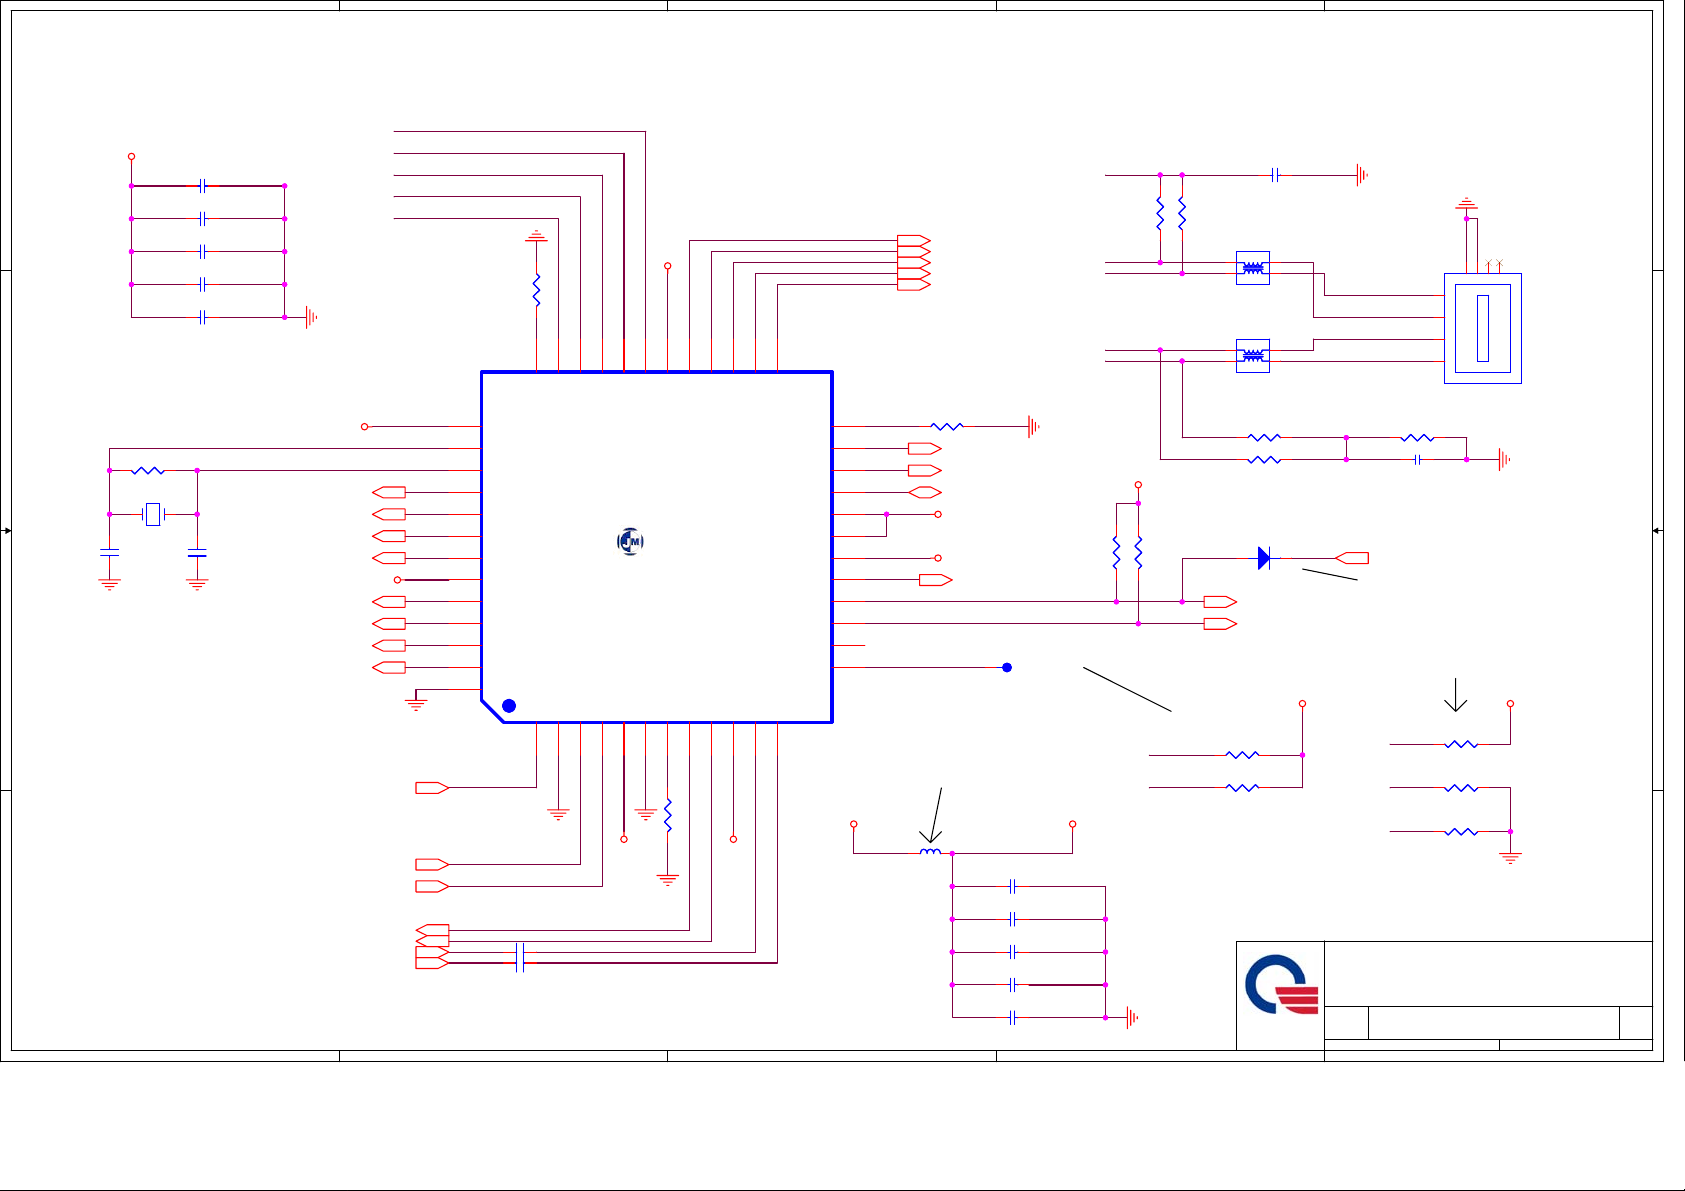Screen dimensions: 1685x1191
Task: Select the resistor beside the crystal oscillator
Action: click(x=148, y=470)
